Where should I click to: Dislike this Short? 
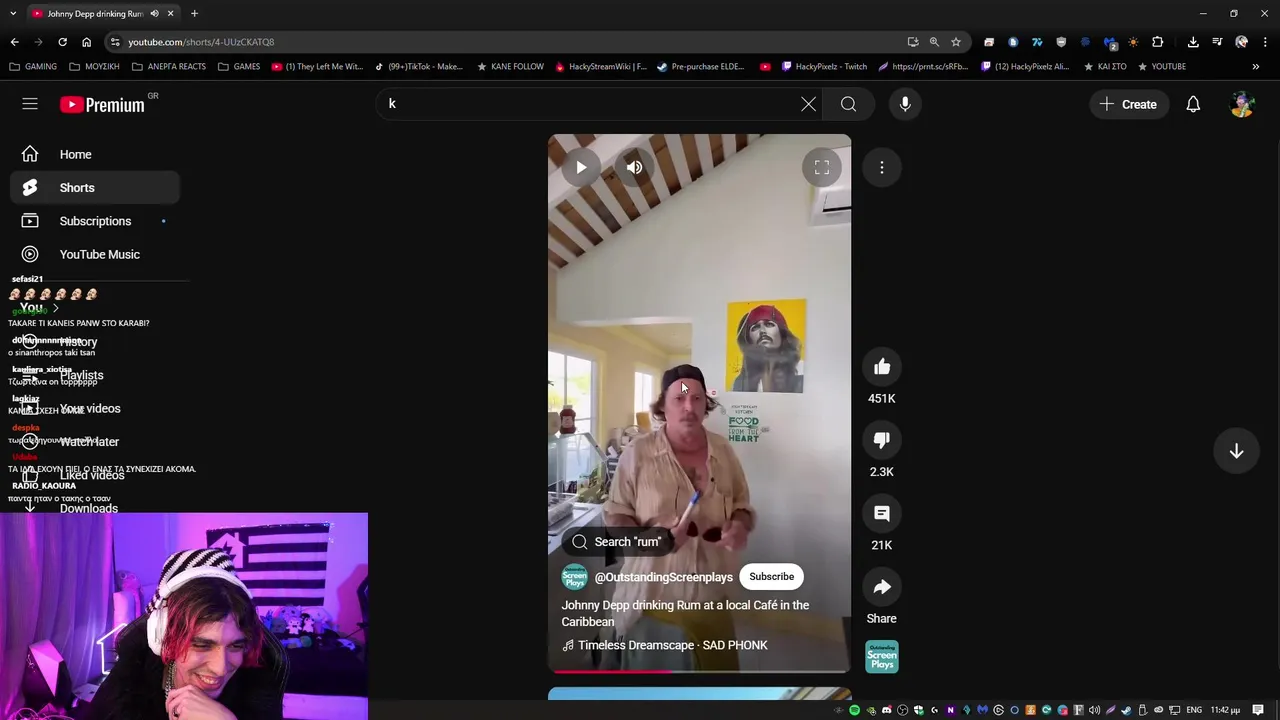[x=882, y=440]
